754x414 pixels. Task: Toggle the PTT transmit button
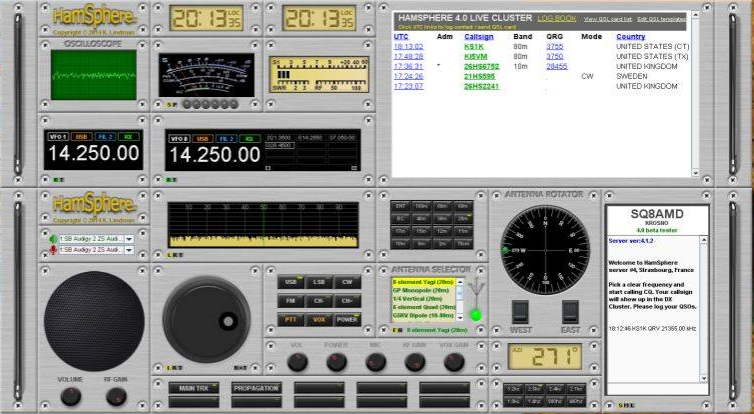click(x=290, y=320)
